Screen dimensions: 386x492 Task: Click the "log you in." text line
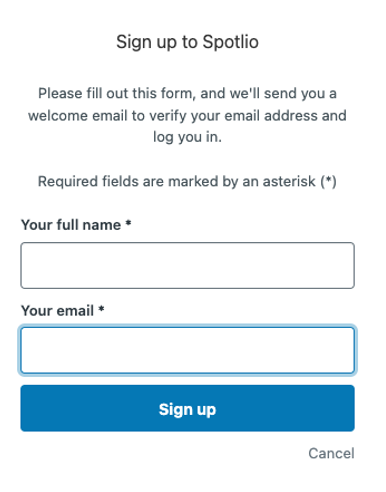(x=187, y=137)
